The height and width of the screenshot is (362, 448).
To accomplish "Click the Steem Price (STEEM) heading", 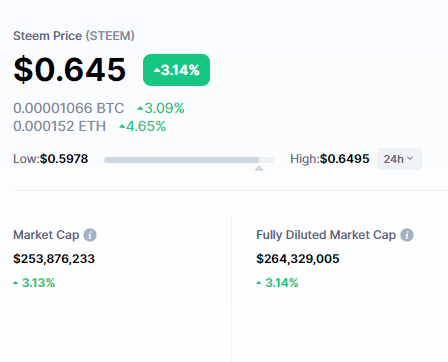I will pos(74,36).
